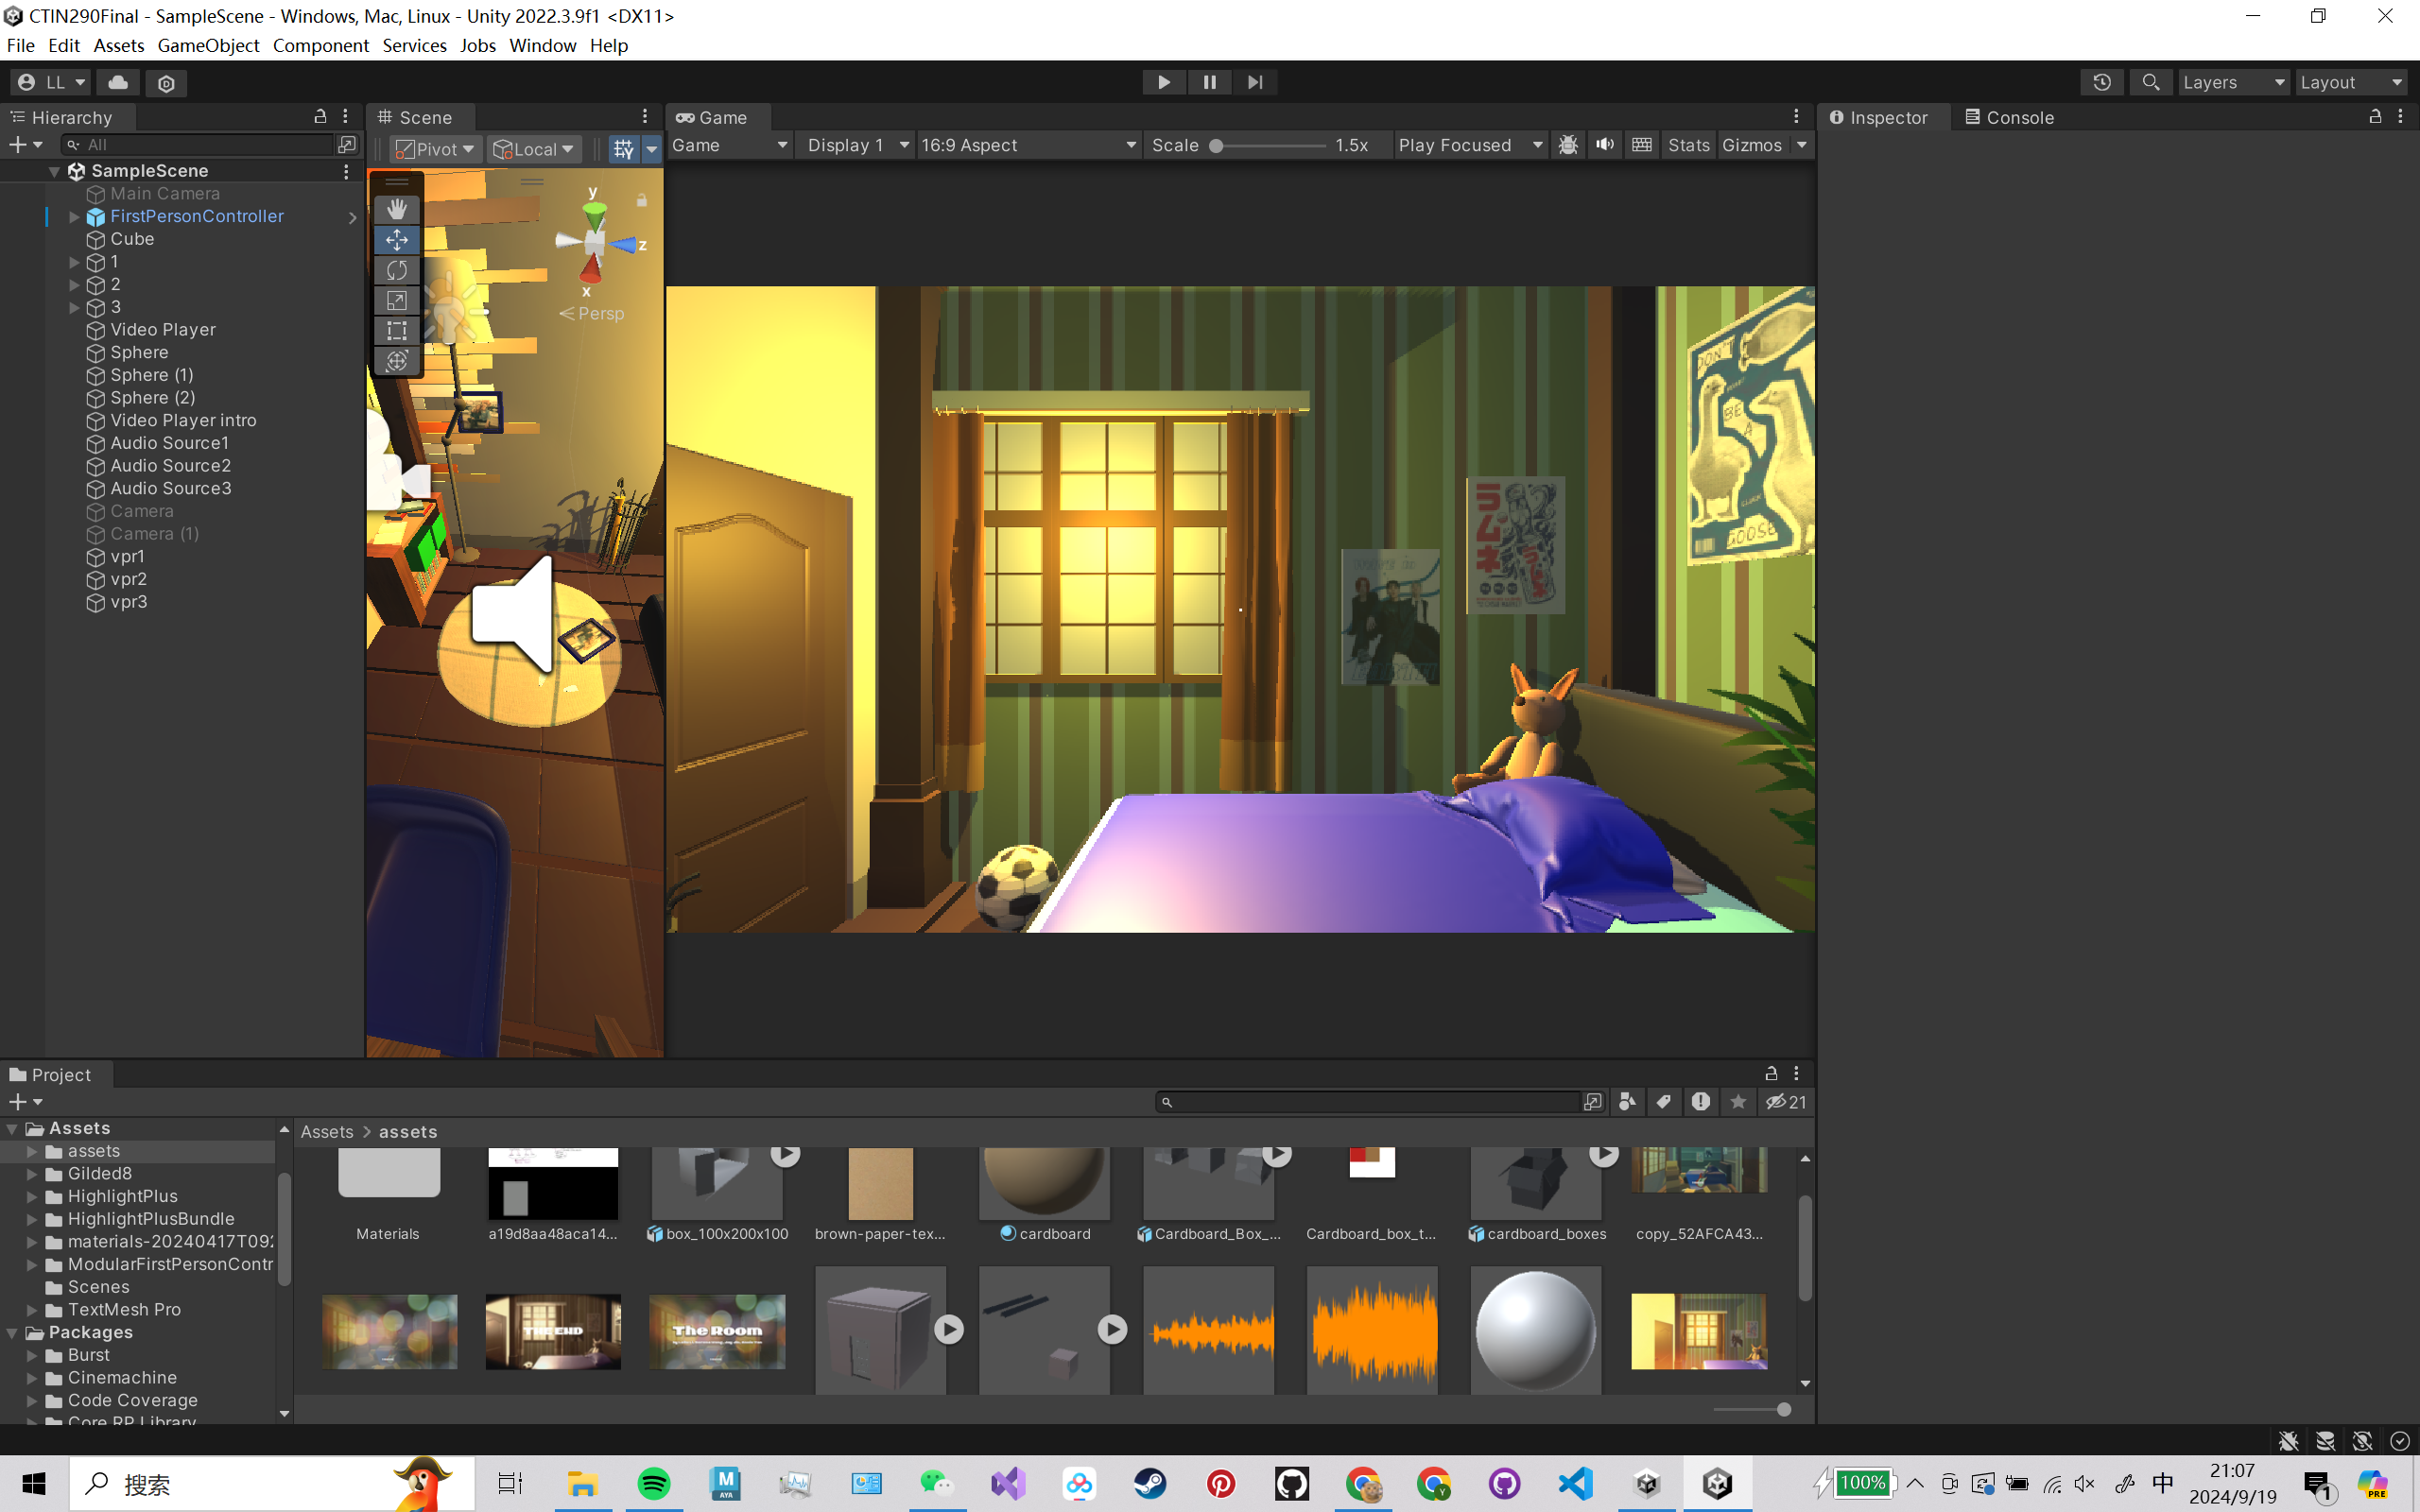The image size is (2420, 1512).
Task: Expand the FirstPersonController hierarchy item
Action: [x=74, y=216]
